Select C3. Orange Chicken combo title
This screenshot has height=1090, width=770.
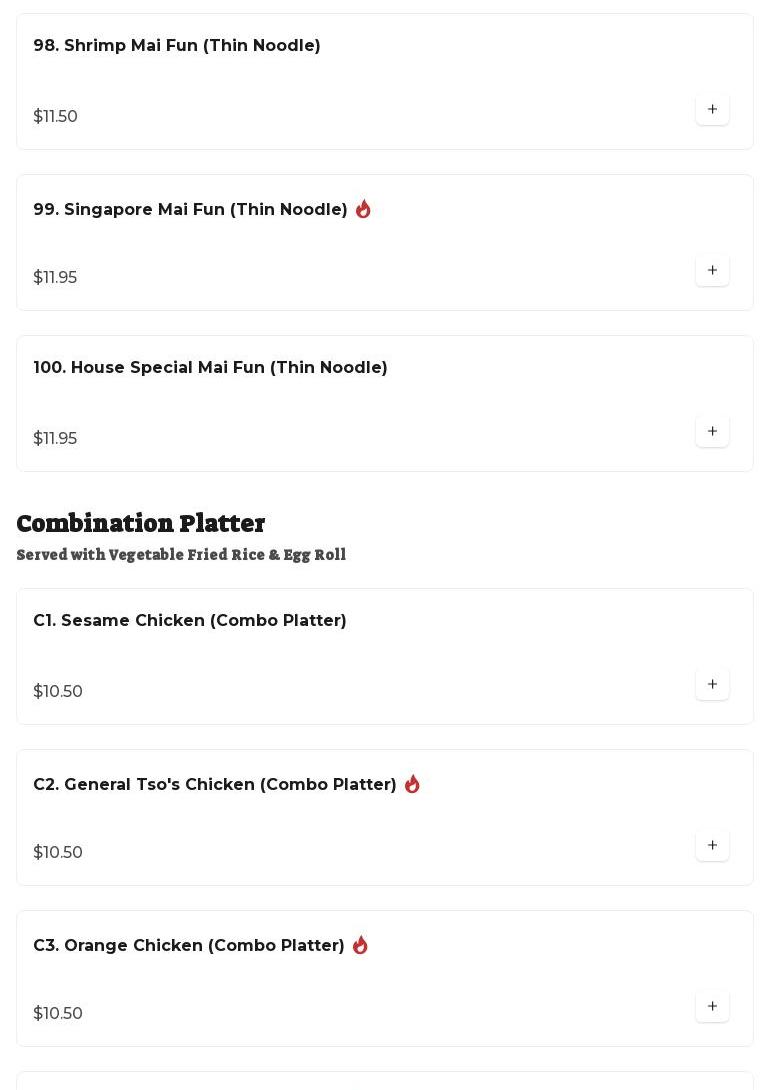189,945
